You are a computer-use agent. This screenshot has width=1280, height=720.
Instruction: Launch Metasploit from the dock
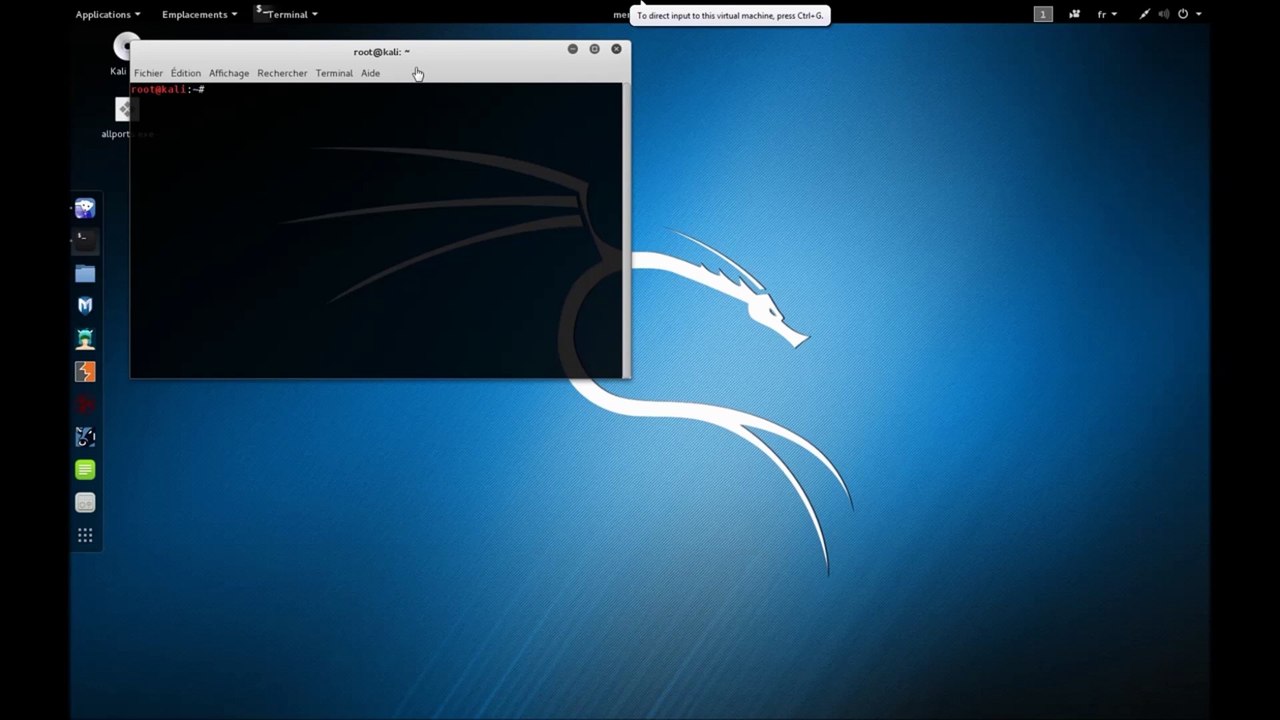click(x=85, y=306)
